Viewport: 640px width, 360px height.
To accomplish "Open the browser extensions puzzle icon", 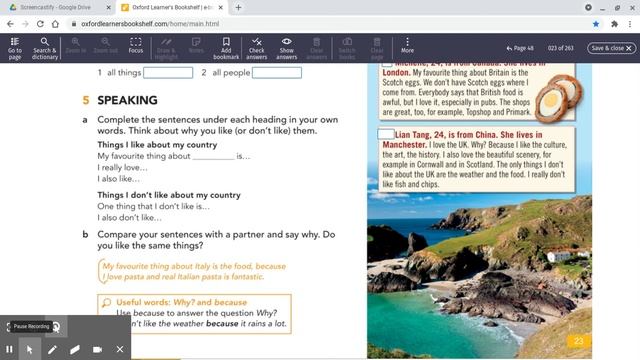I will [614, 24].
